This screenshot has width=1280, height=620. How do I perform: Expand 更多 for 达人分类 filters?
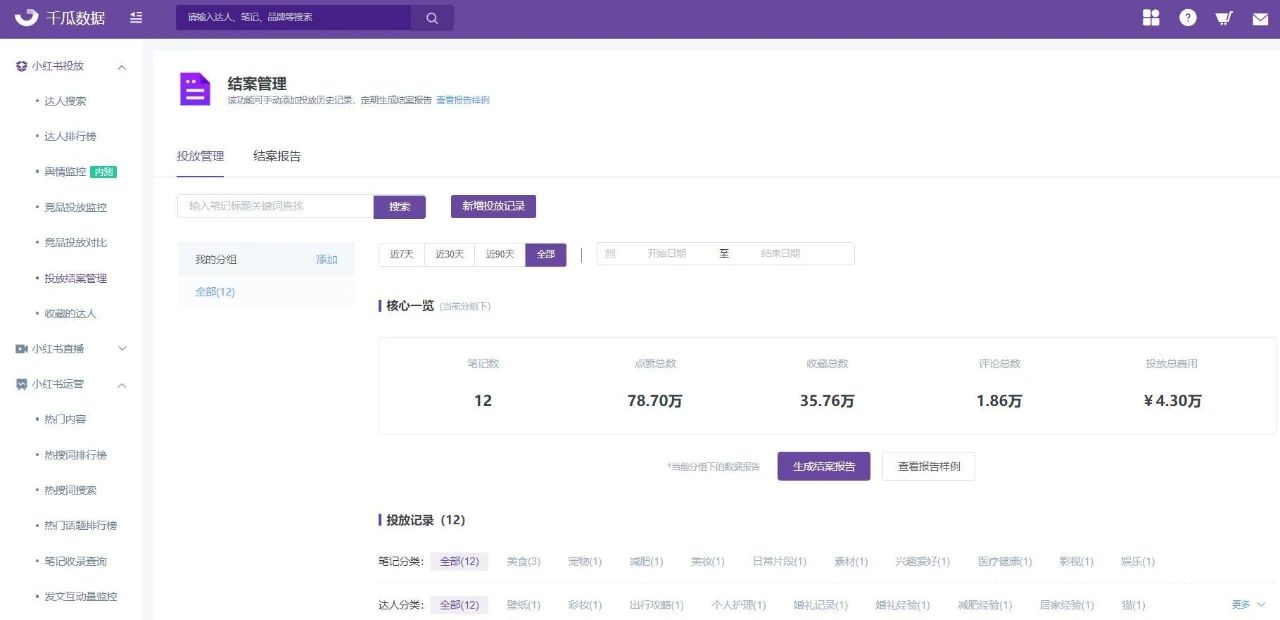pos(1249,605)
